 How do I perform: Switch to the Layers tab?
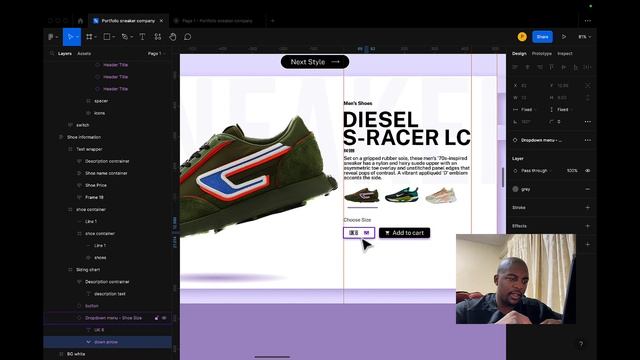click(x=64, y=53)
